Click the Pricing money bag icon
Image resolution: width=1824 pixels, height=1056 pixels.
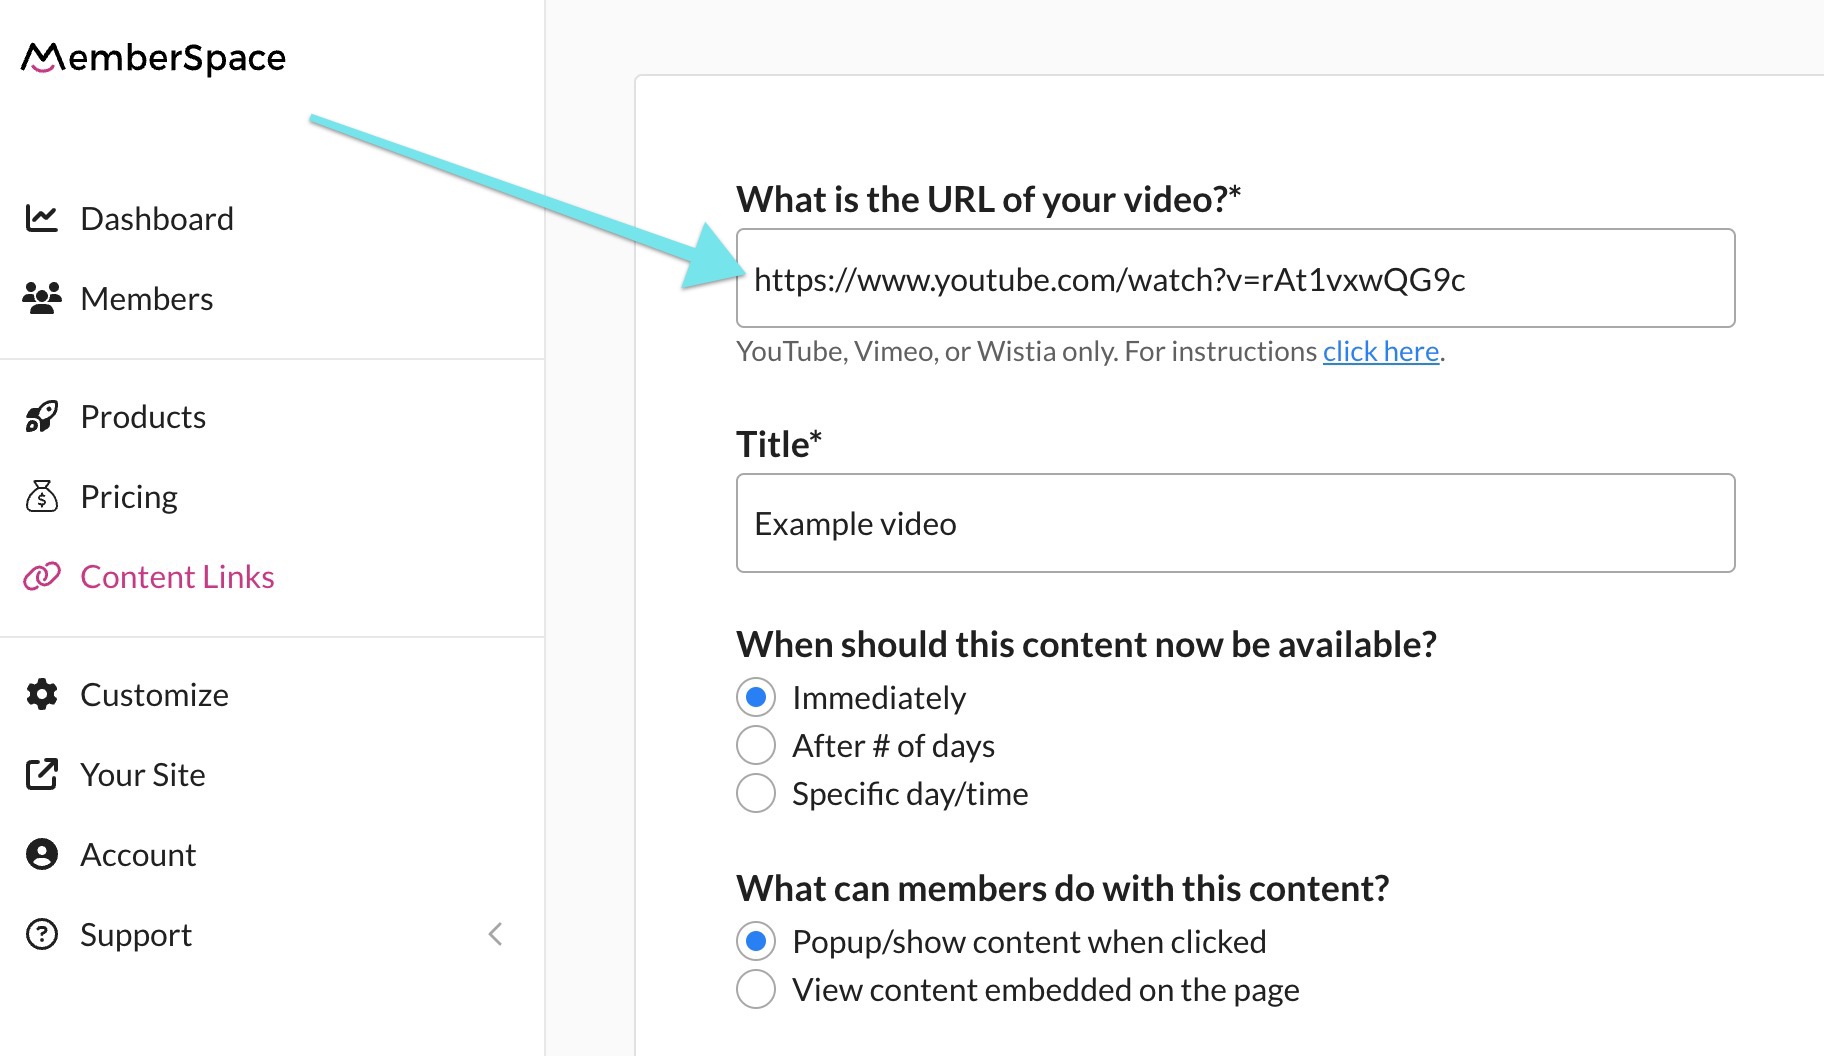[42, 496]
